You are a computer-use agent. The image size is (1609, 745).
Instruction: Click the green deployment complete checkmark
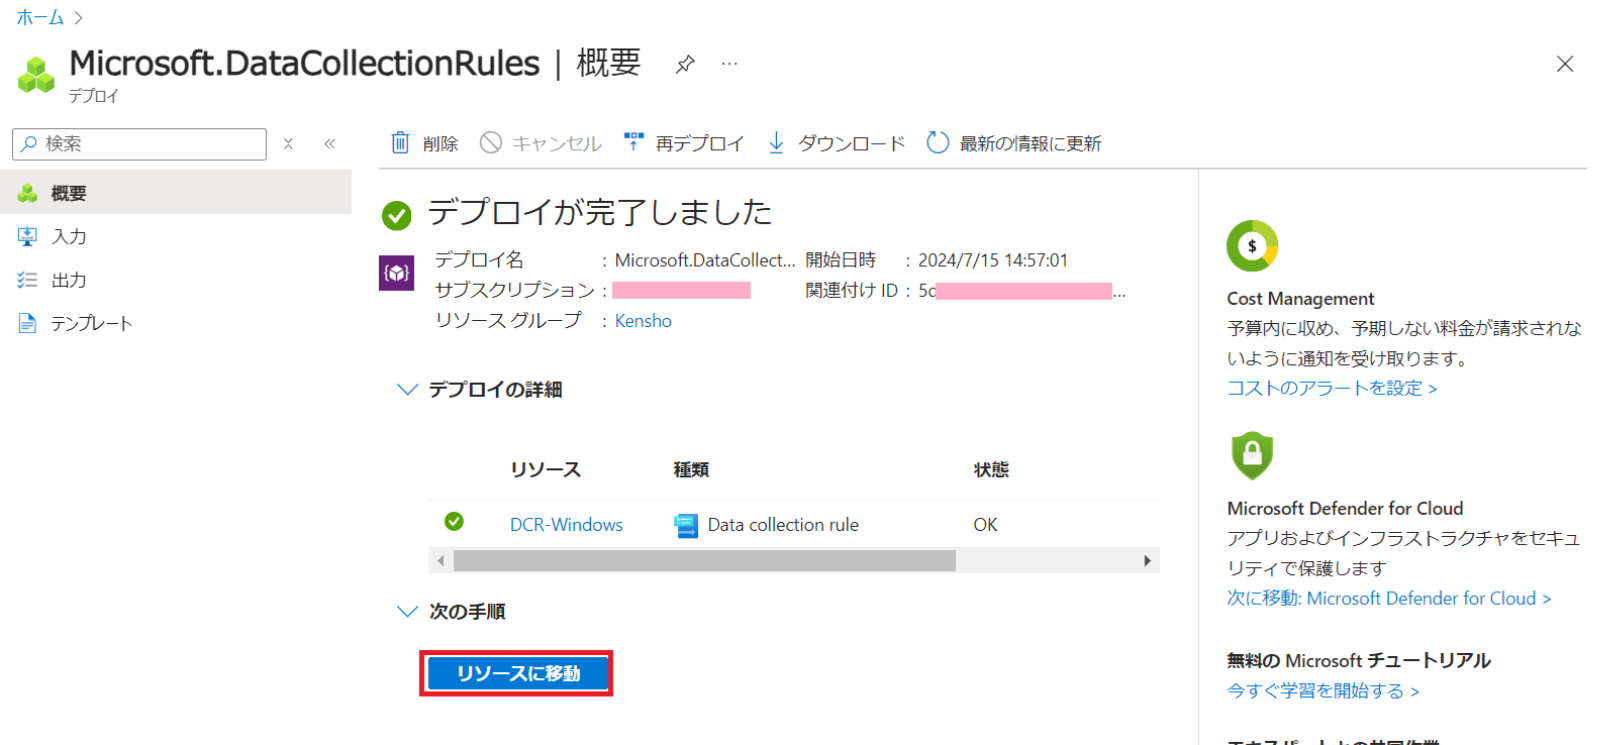click(x=397, y=215)
